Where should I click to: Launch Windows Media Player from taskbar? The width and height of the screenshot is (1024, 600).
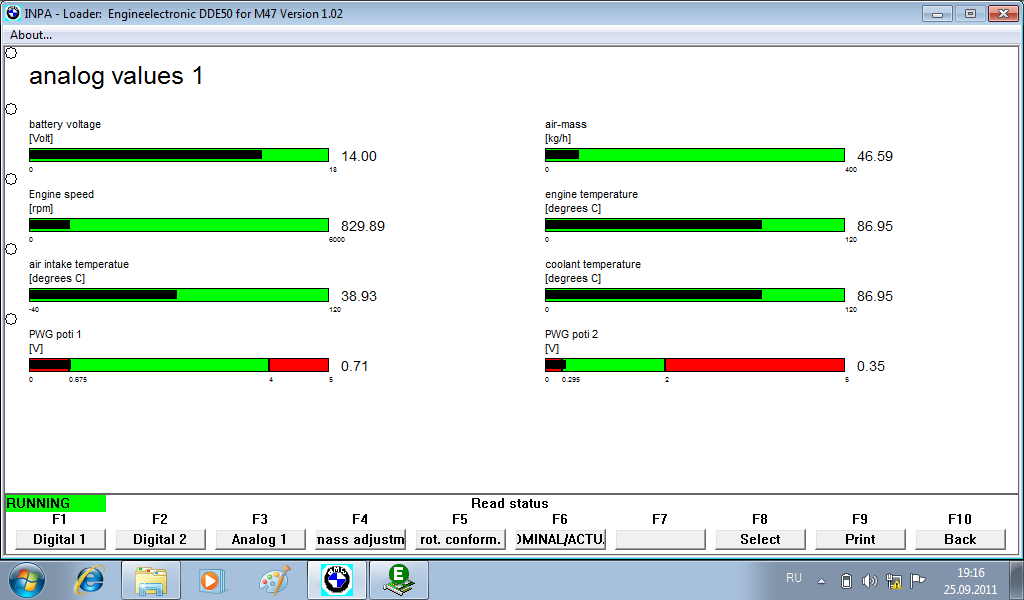(210, 580)
